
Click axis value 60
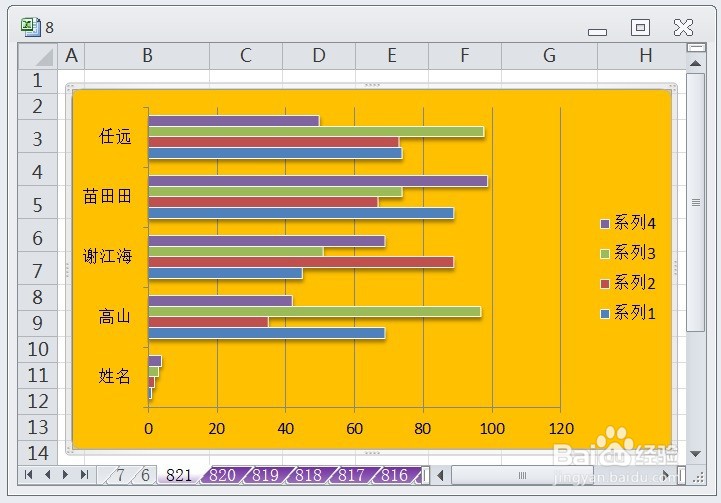click(355, 429)
